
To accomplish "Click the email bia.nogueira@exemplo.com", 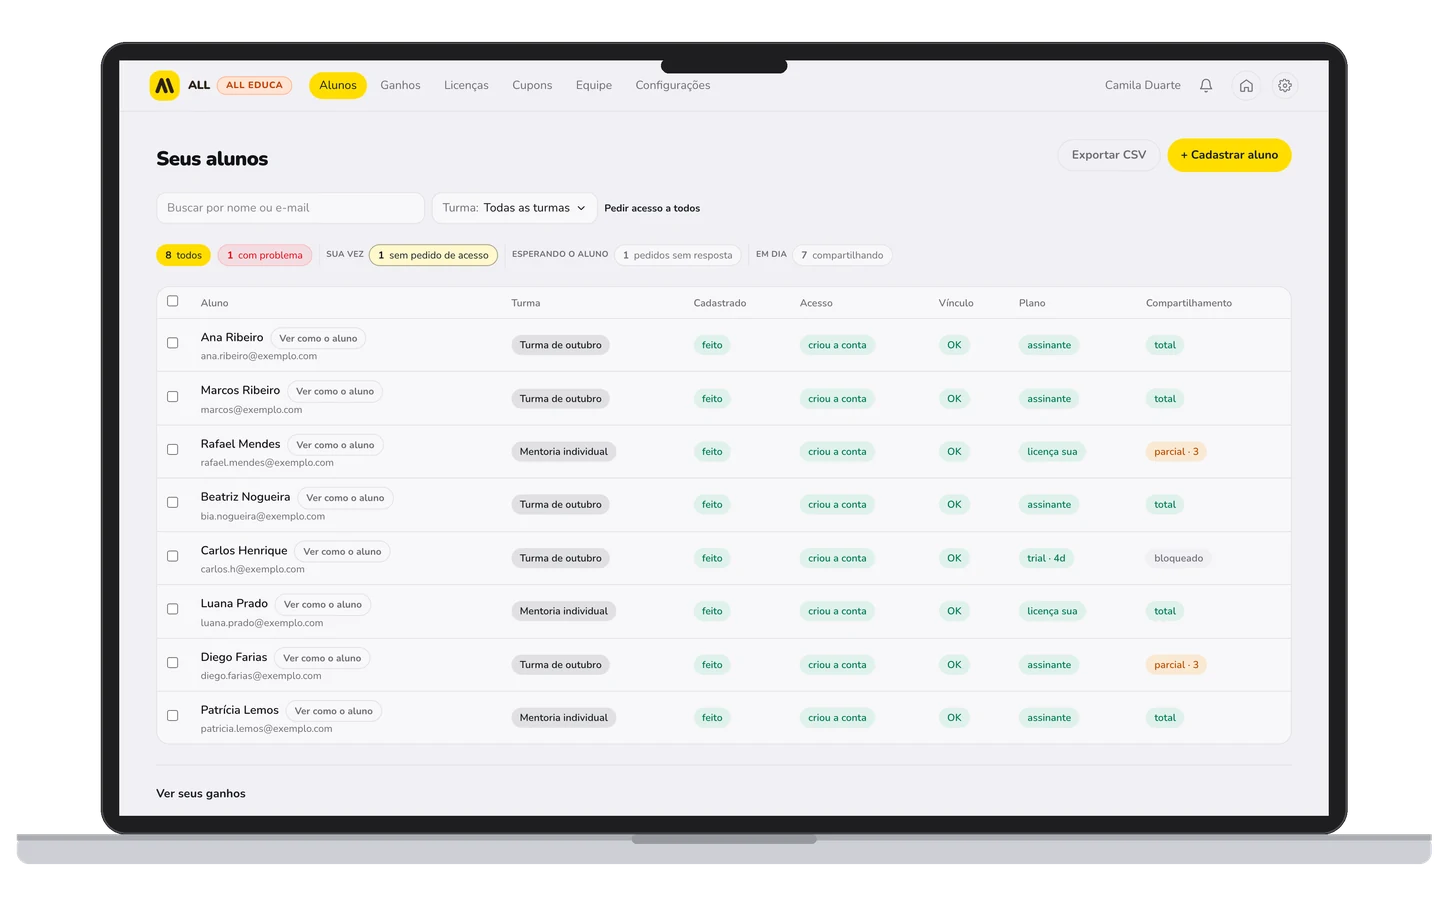I will point(263,516).
